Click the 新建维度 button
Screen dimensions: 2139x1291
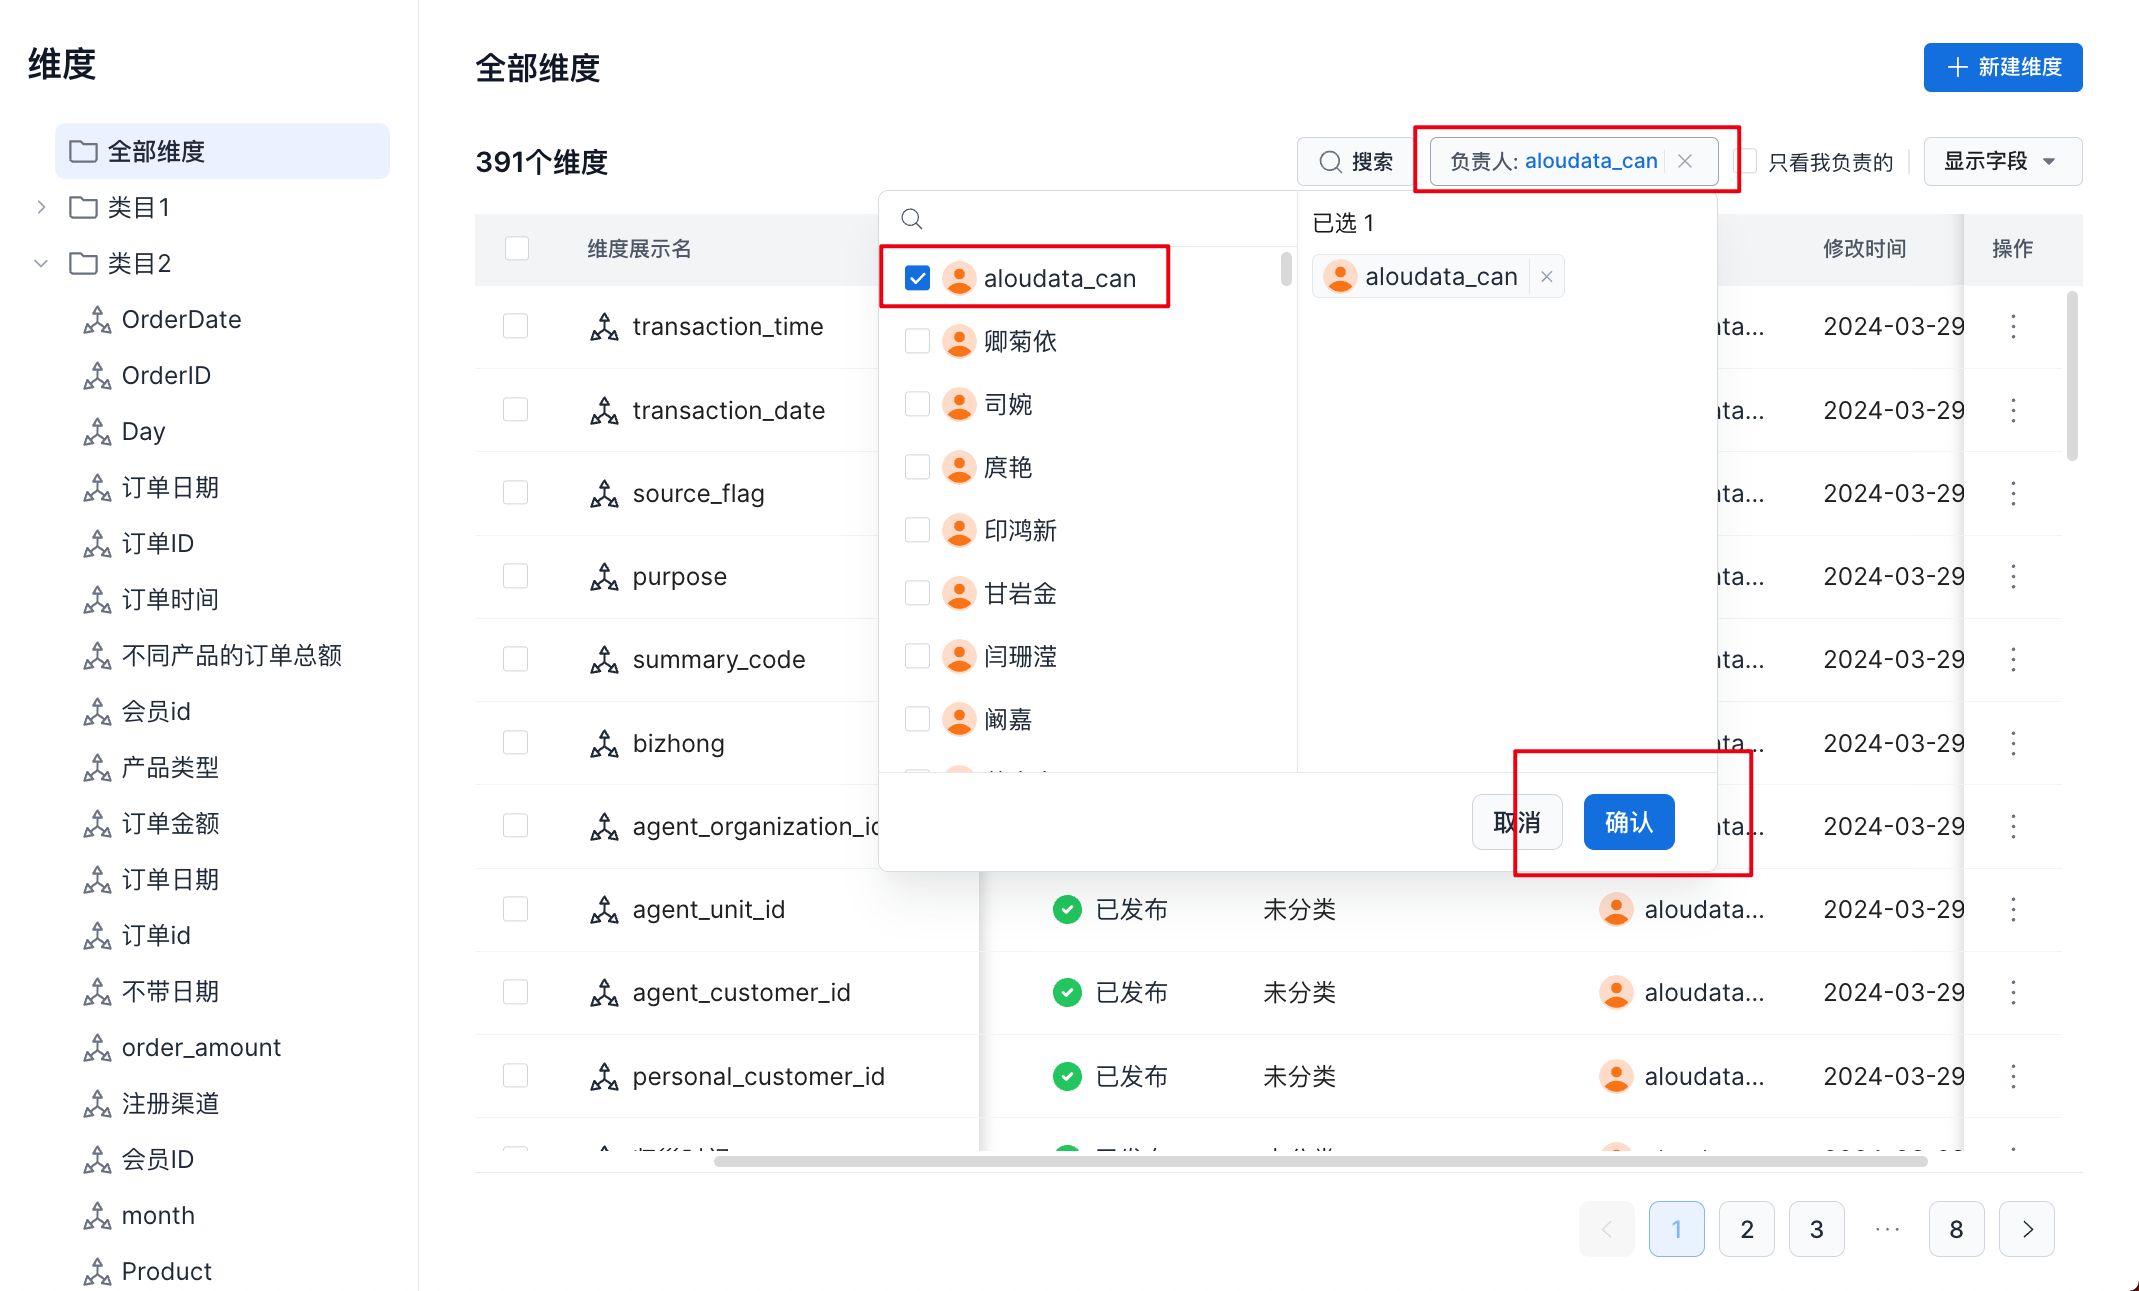[x=2002, y=67]
